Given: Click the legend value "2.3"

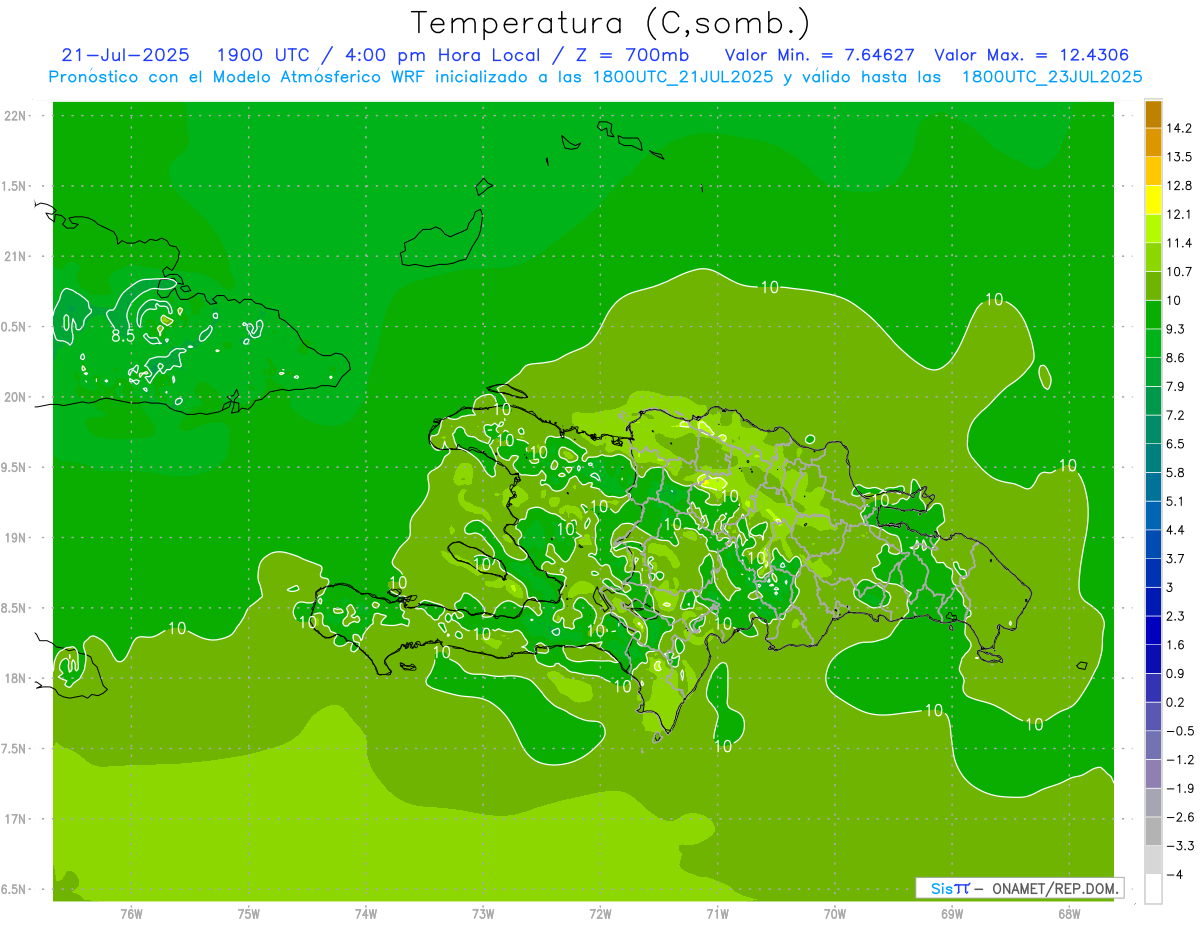Looking at the screenshot, I should (x=1177, y=616).
